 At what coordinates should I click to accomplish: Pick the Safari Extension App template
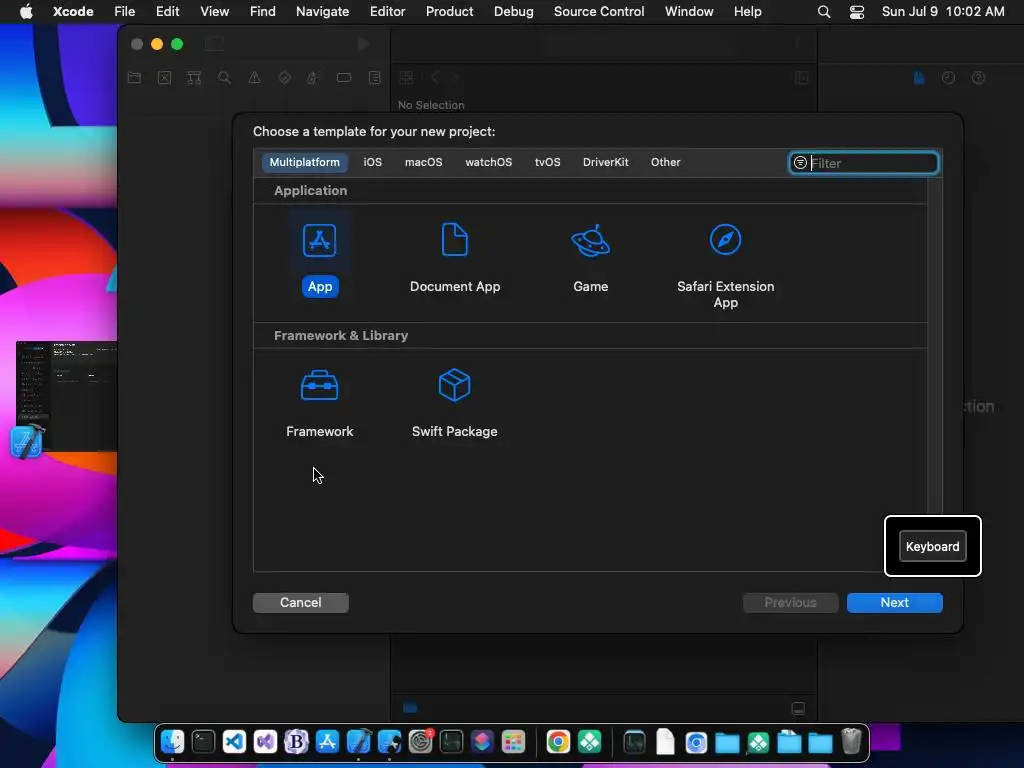tap(726, 266)
